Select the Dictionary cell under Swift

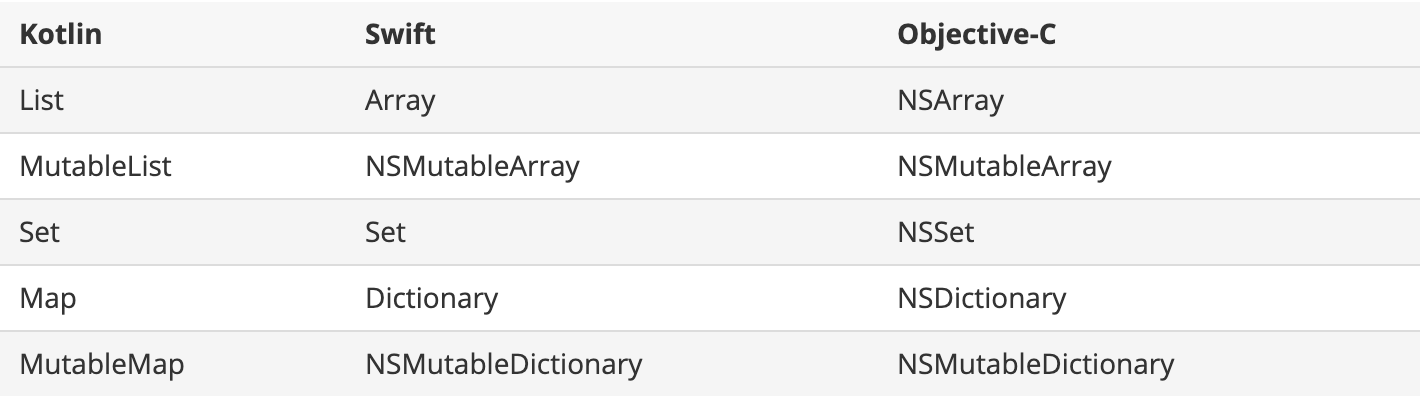pyautogui.click(x=431, y=299)
